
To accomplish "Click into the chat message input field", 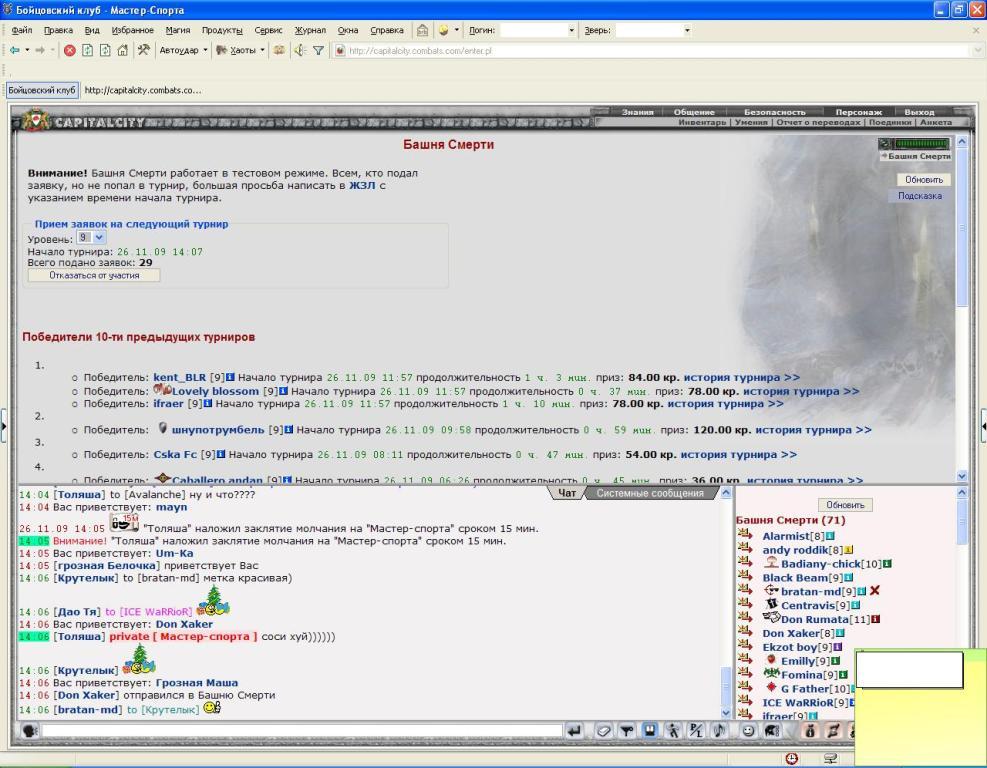I will click(x=302, y=731).
